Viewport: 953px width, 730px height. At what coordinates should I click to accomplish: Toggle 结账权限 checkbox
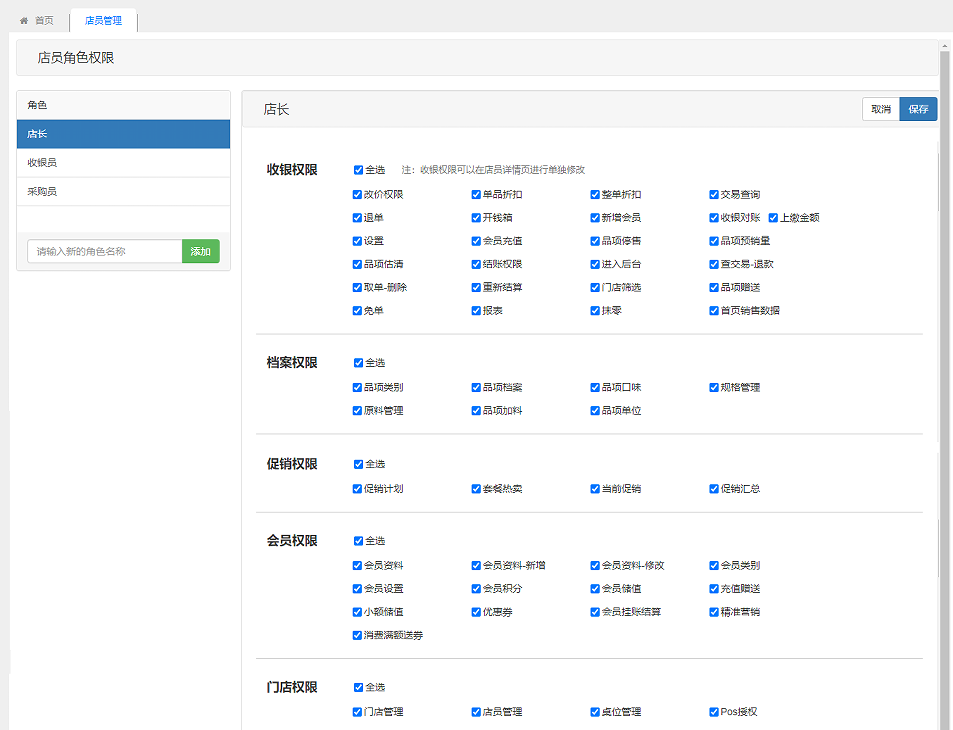[x=476, y=264]
